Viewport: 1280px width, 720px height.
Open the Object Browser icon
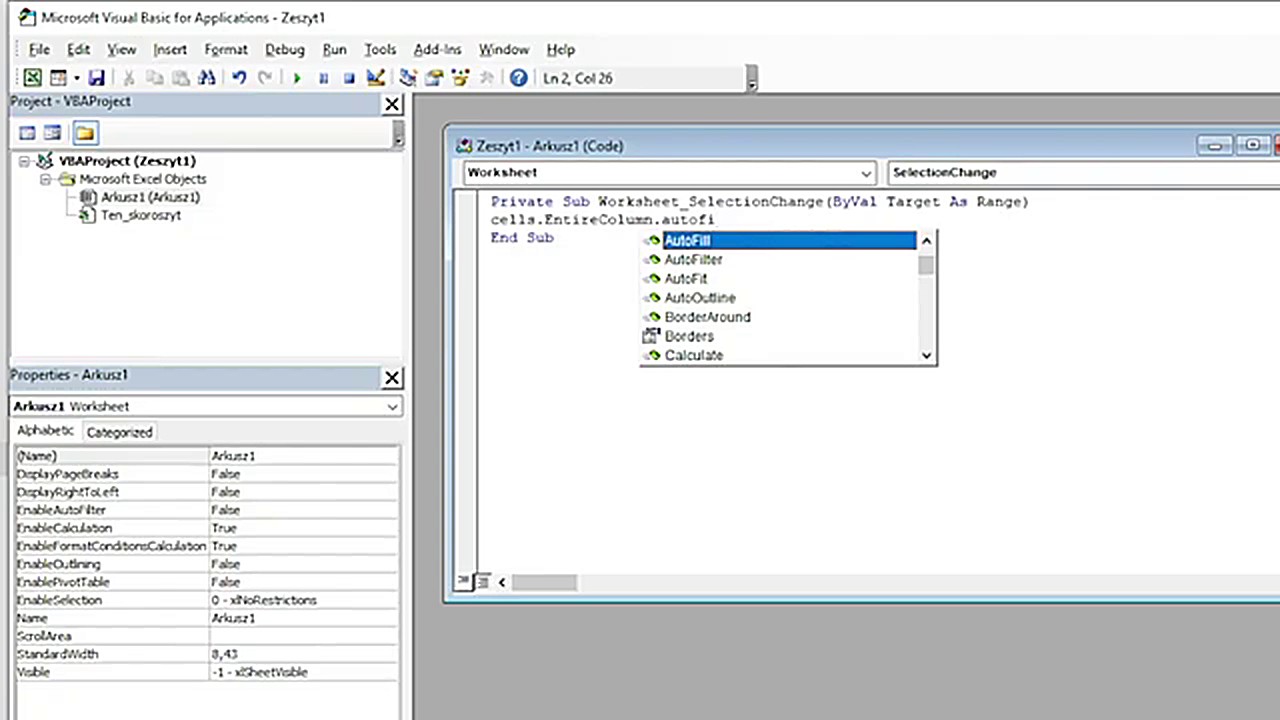click(460, 78)
